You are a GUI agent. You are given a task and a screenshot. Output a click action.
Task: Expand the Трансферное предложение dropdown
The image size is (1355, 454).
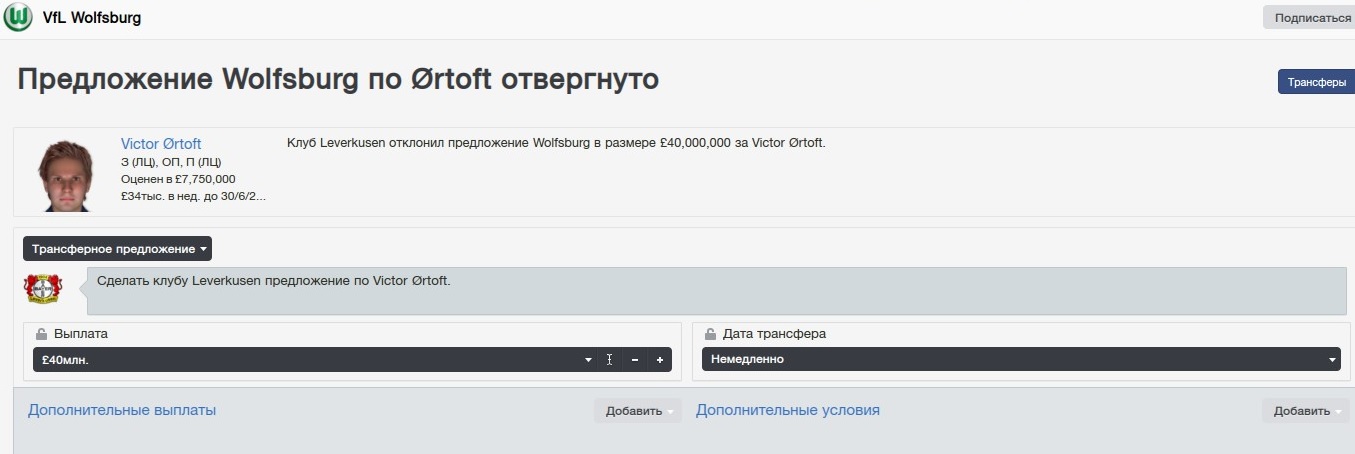[x=117, y=249]
